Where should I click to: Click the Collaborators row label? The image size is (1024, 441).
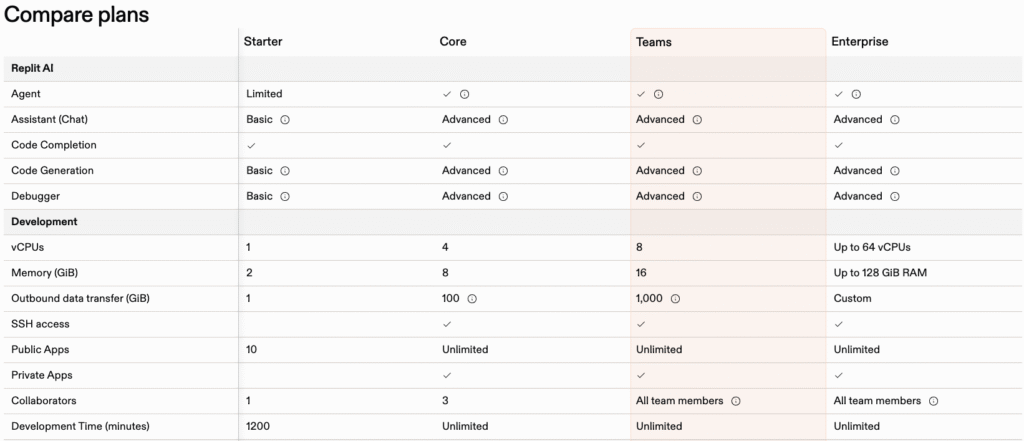click(x=43, y=400)
